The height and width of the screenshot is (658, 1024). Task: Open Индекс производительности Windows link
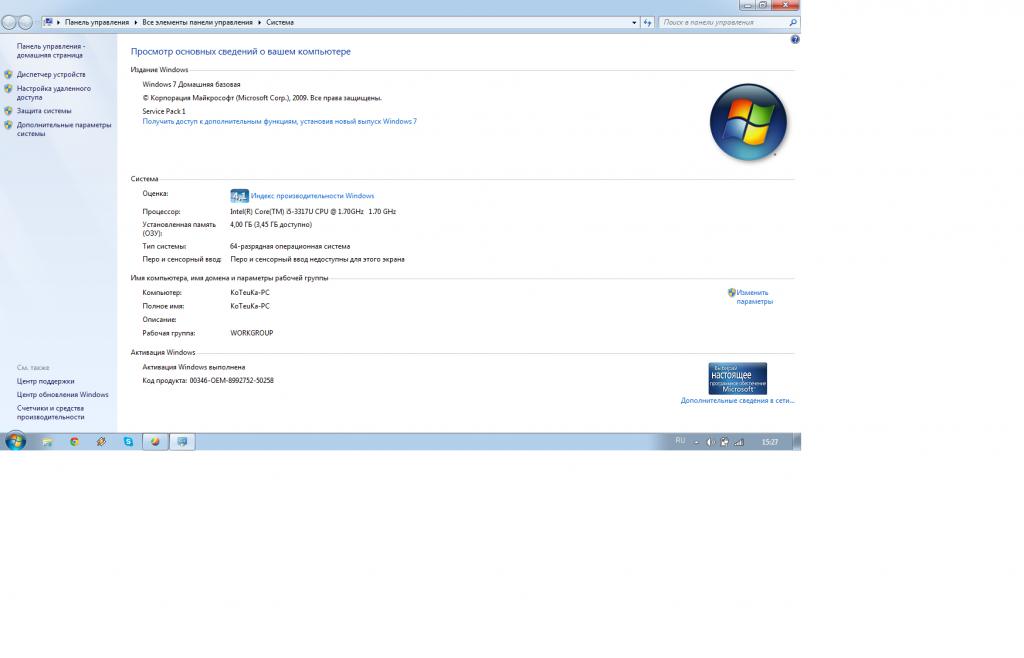click(312, 196)
